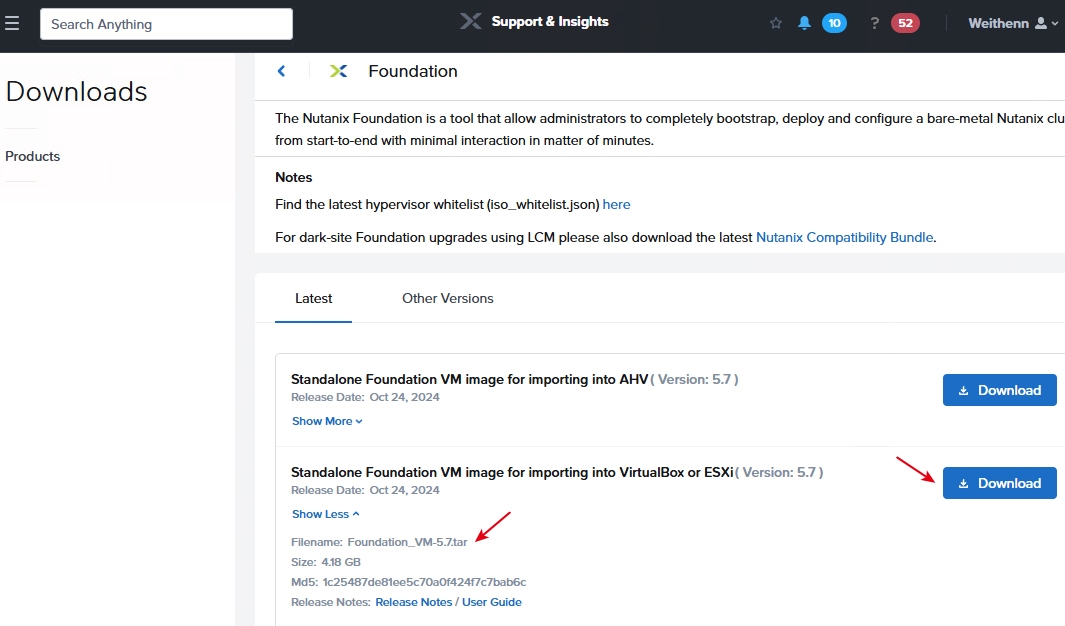Click the Downloads heading in sidebar
The width and height of the screenshot is (1065, 626).
[76, 92]
